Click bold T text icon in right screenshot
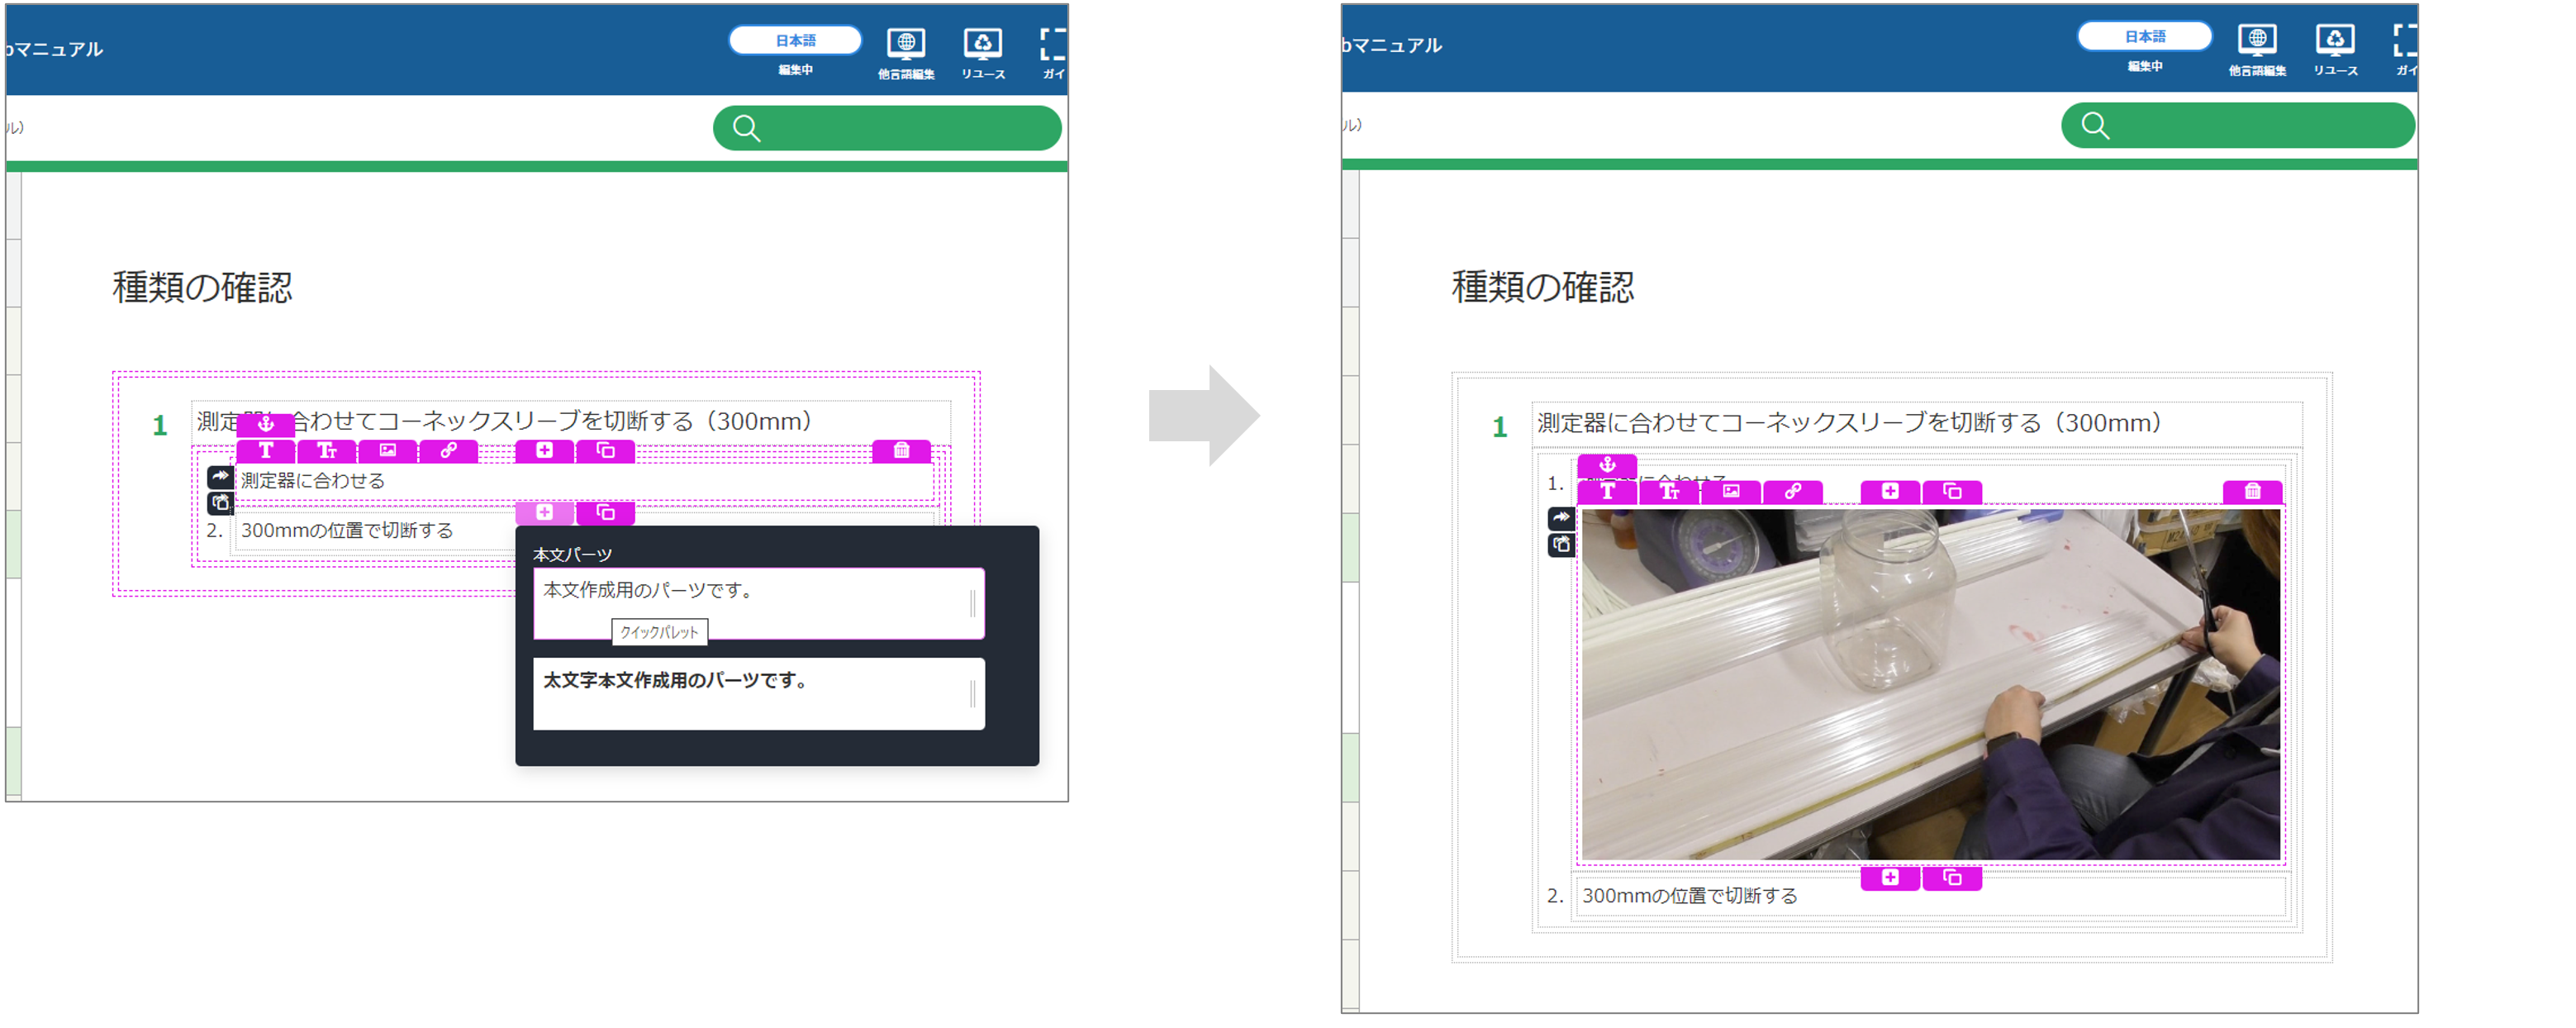Image resolution: width=2576 pixels, height=1028 pixels. click(x=1607, y=491)
